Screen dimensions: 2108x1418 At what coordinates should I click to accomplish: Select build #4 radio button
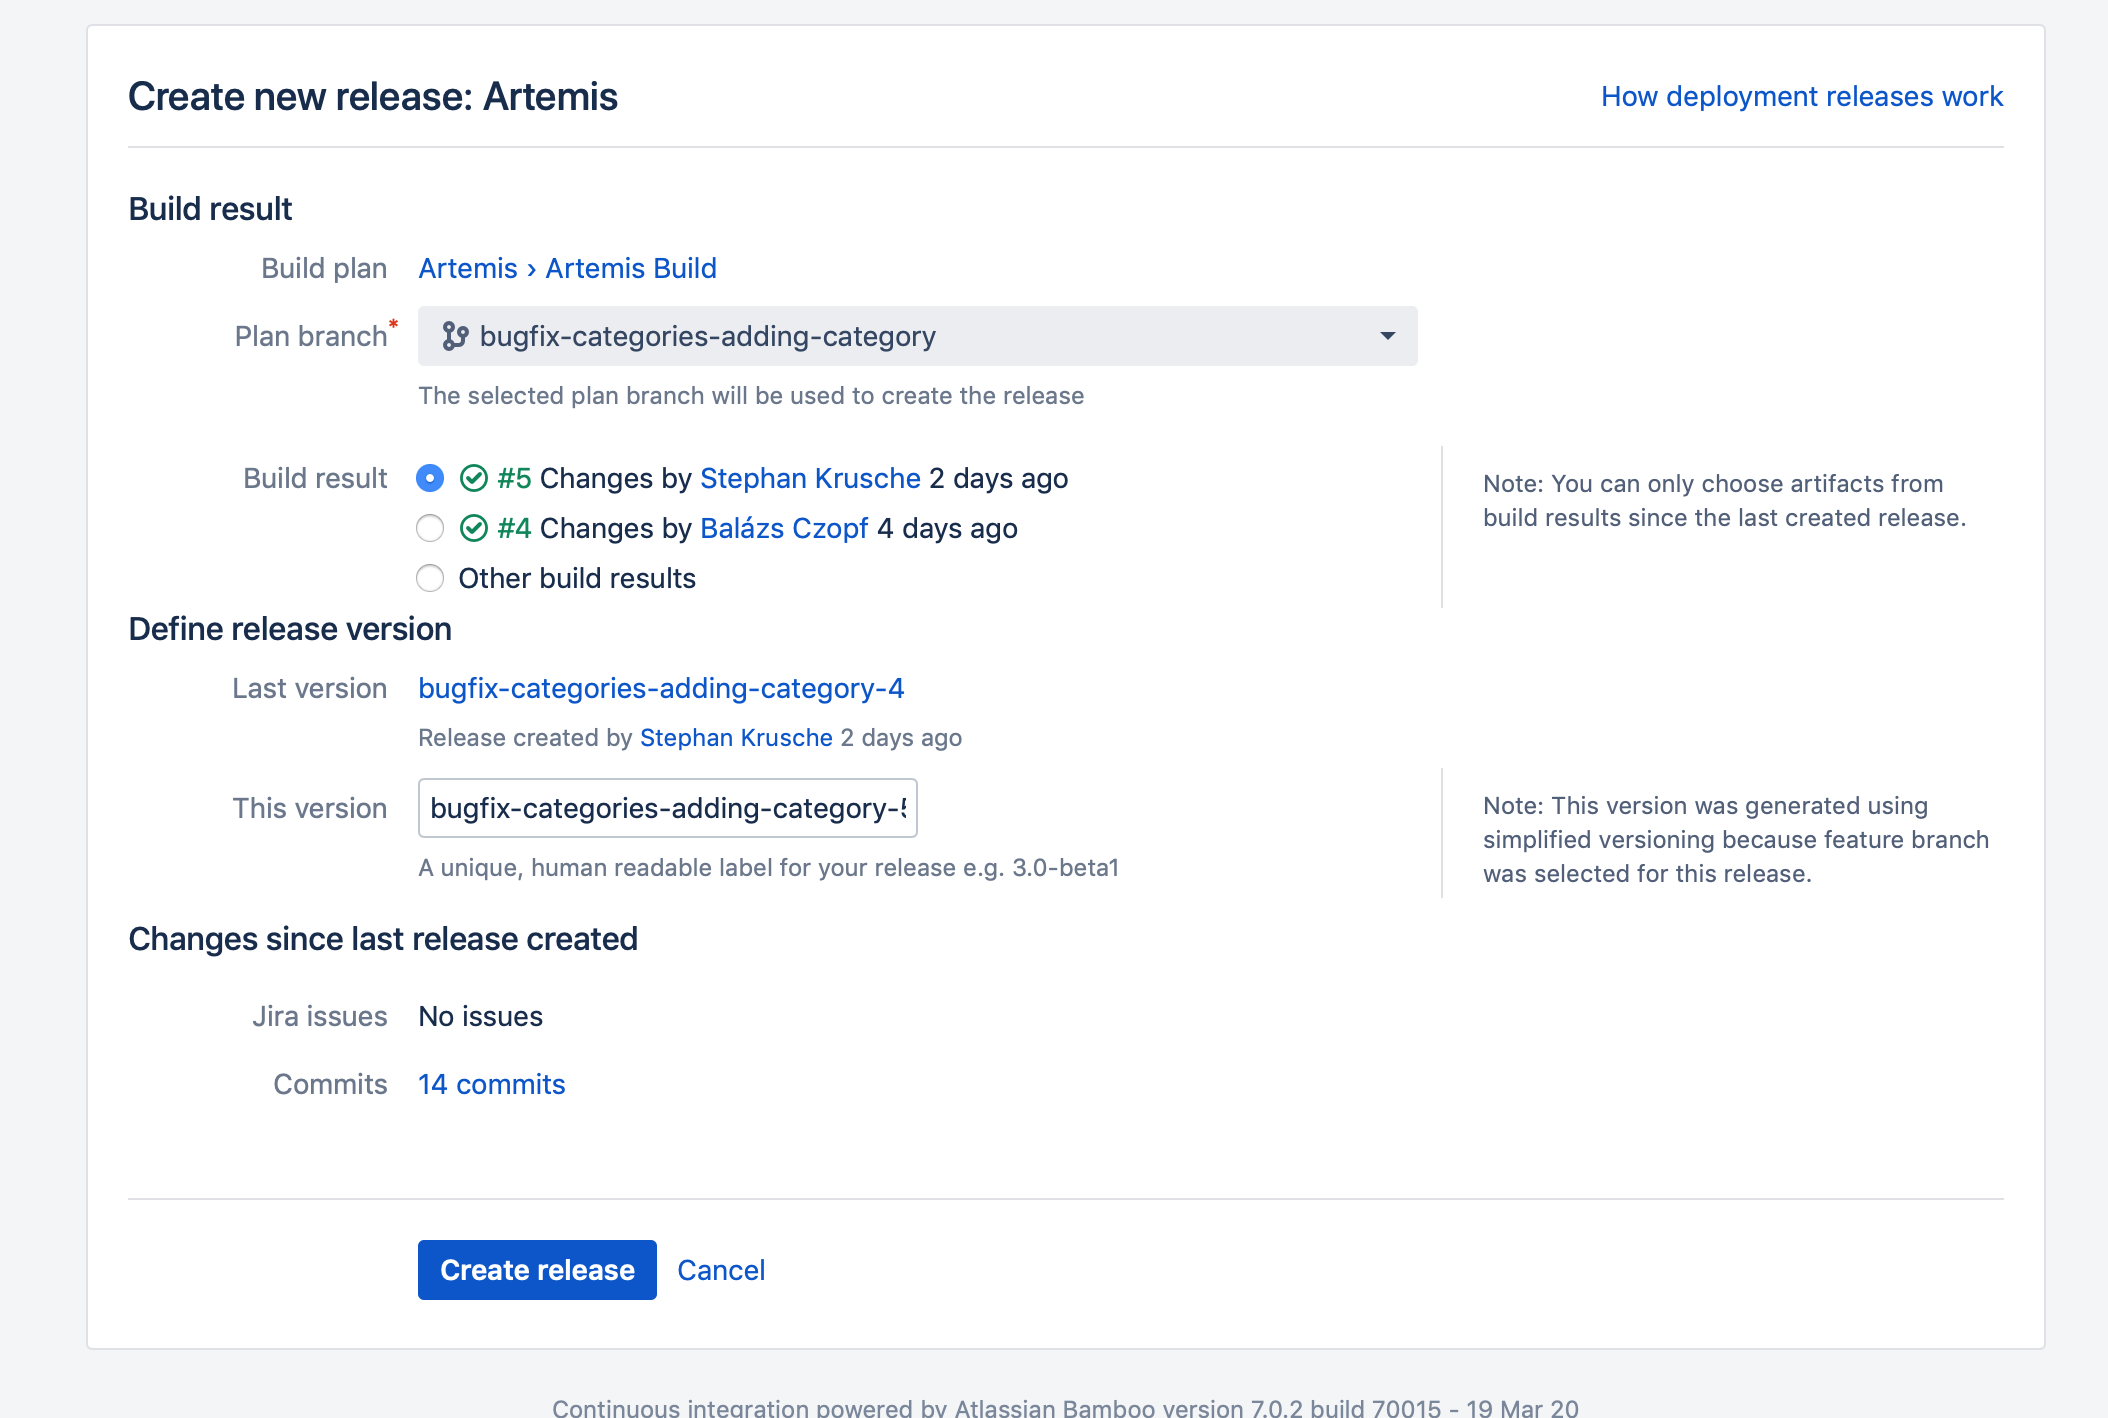pos(430,528)
